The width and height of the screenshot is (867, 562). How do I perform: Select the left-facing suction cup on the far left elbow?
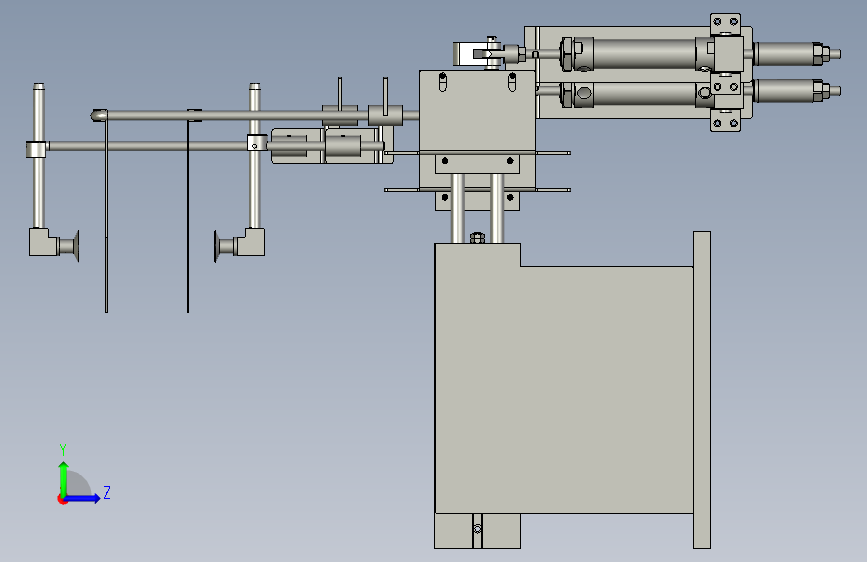pos(69,246)
